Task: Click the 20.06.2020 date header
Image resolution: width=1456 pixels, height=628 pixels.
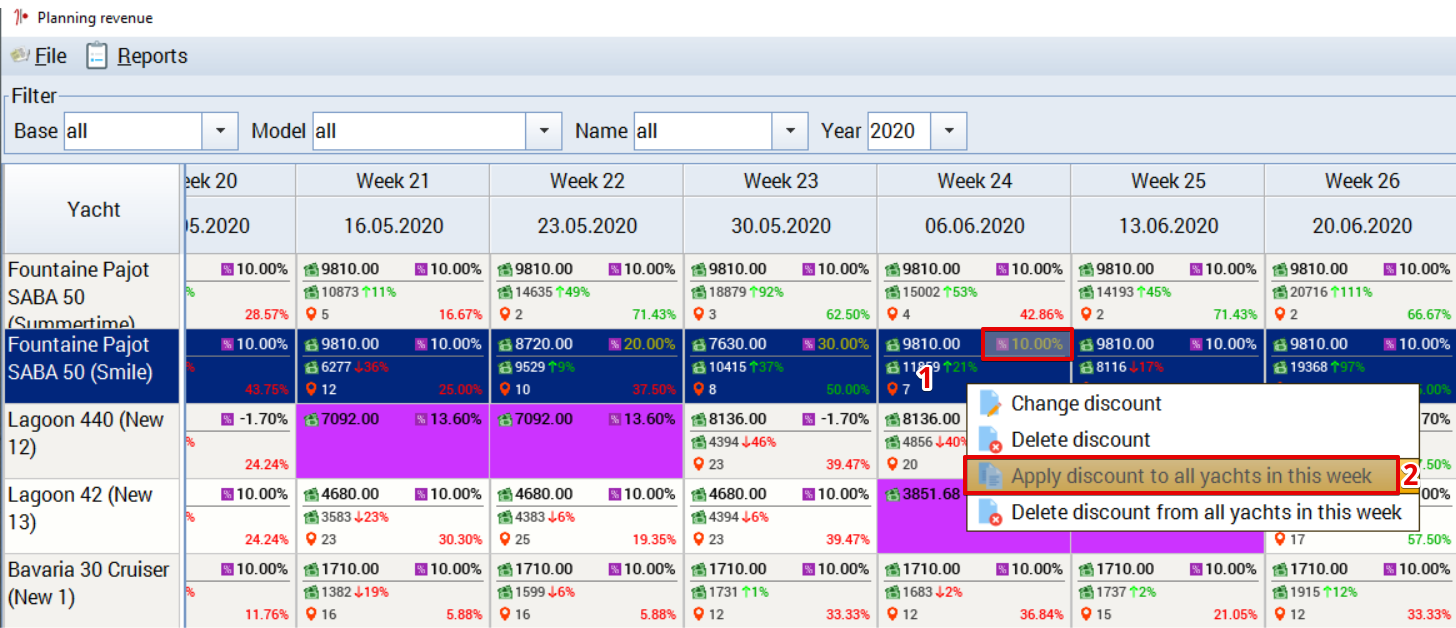Action: pyautogui.click(x=1362, y=226)
